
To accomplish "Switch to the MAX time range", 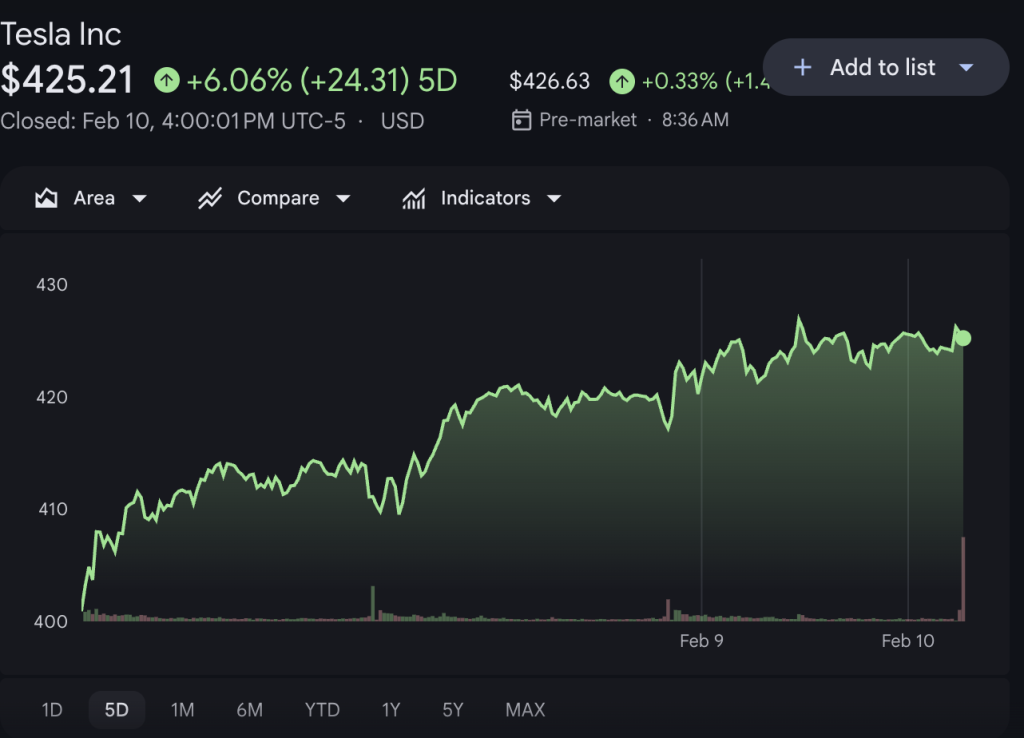I will (524, 710).
